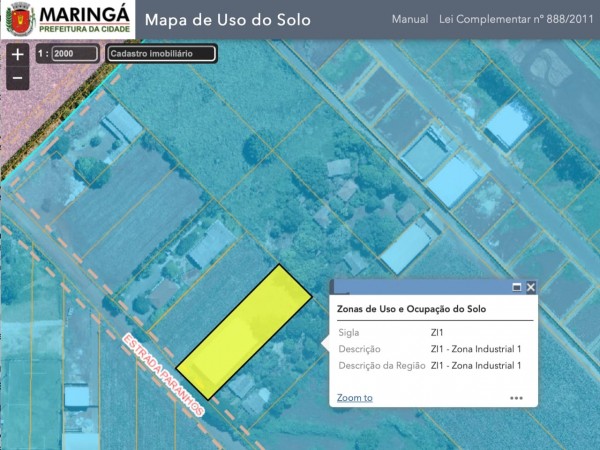
Task: Focus the Cadastro imobiliário search box
Action: [x=160, y=54]
